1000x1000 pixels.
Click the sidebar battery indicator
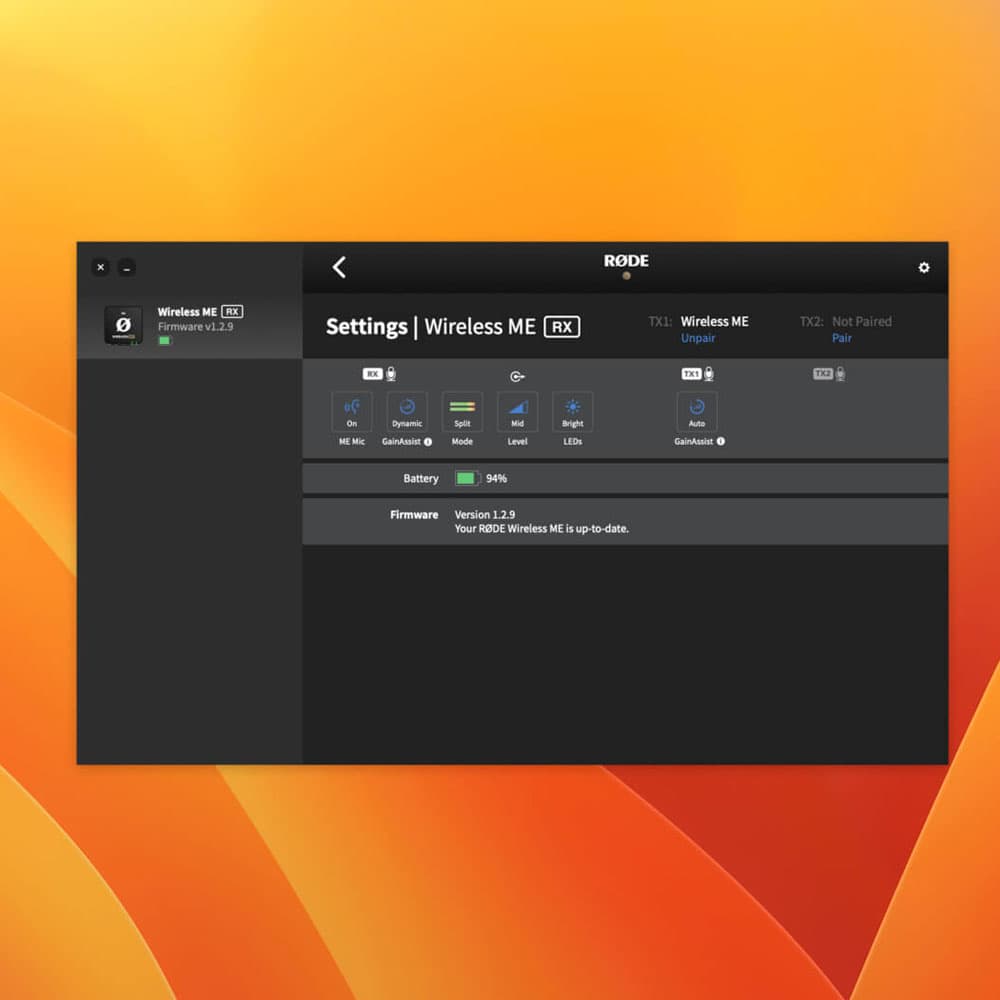165,341
